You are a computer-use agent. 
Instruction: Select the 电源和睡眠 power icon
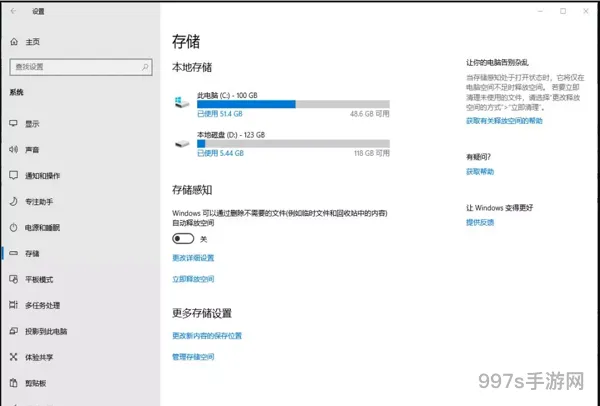[x=13, y=227]
